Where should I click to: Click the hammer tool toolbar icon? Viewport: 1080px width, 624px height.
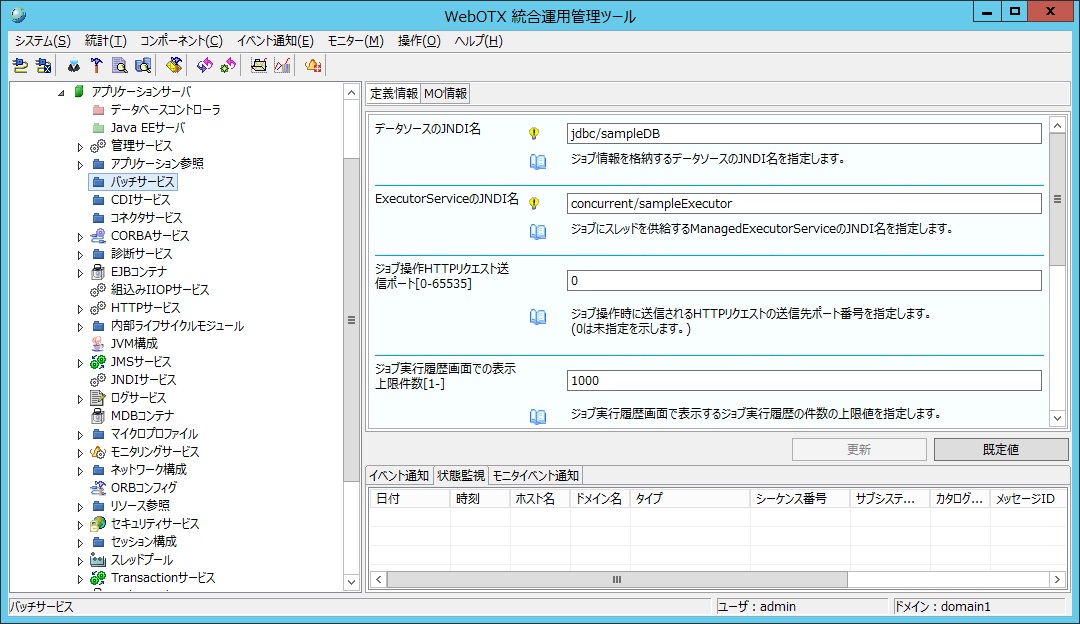tap(96, 66)
